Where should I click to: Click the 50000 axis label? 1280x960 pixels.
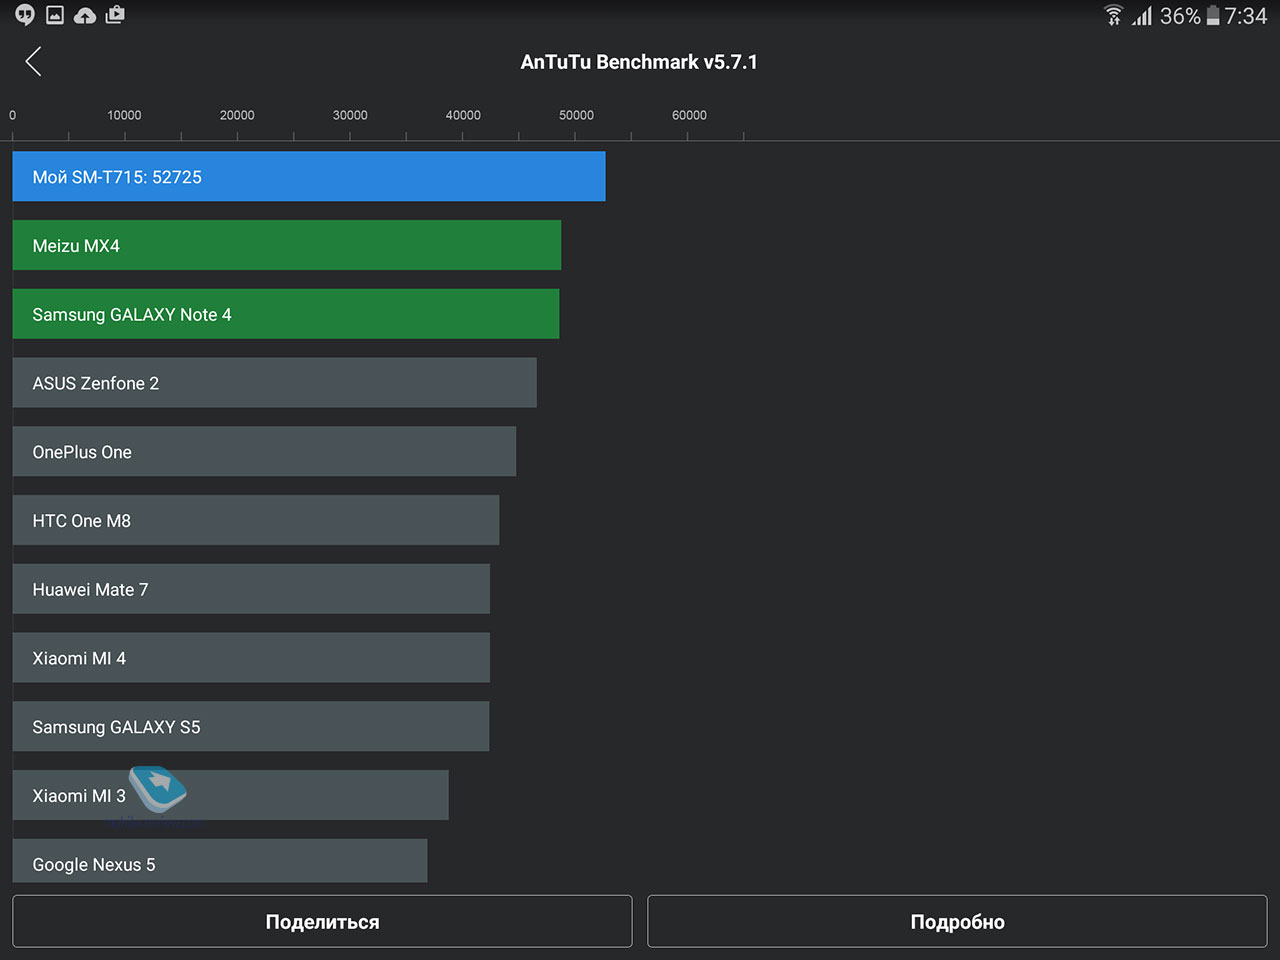[x=576, y=115]
